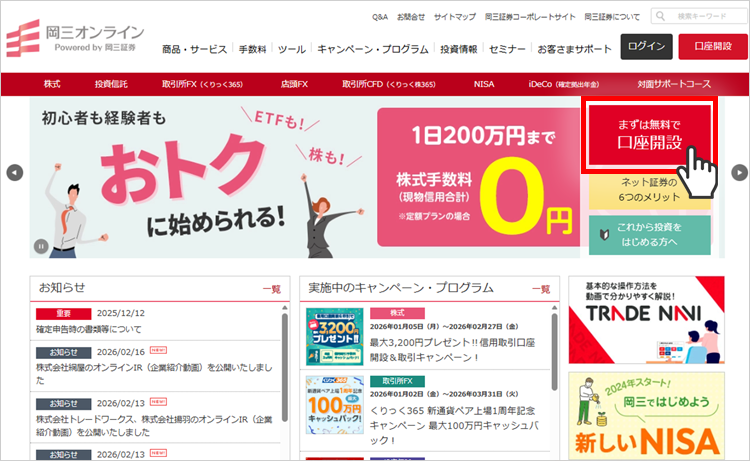Viewport: 750px width, 461px height.
Task: Click the search magnifier icon
Action: [x=661, y=16]
